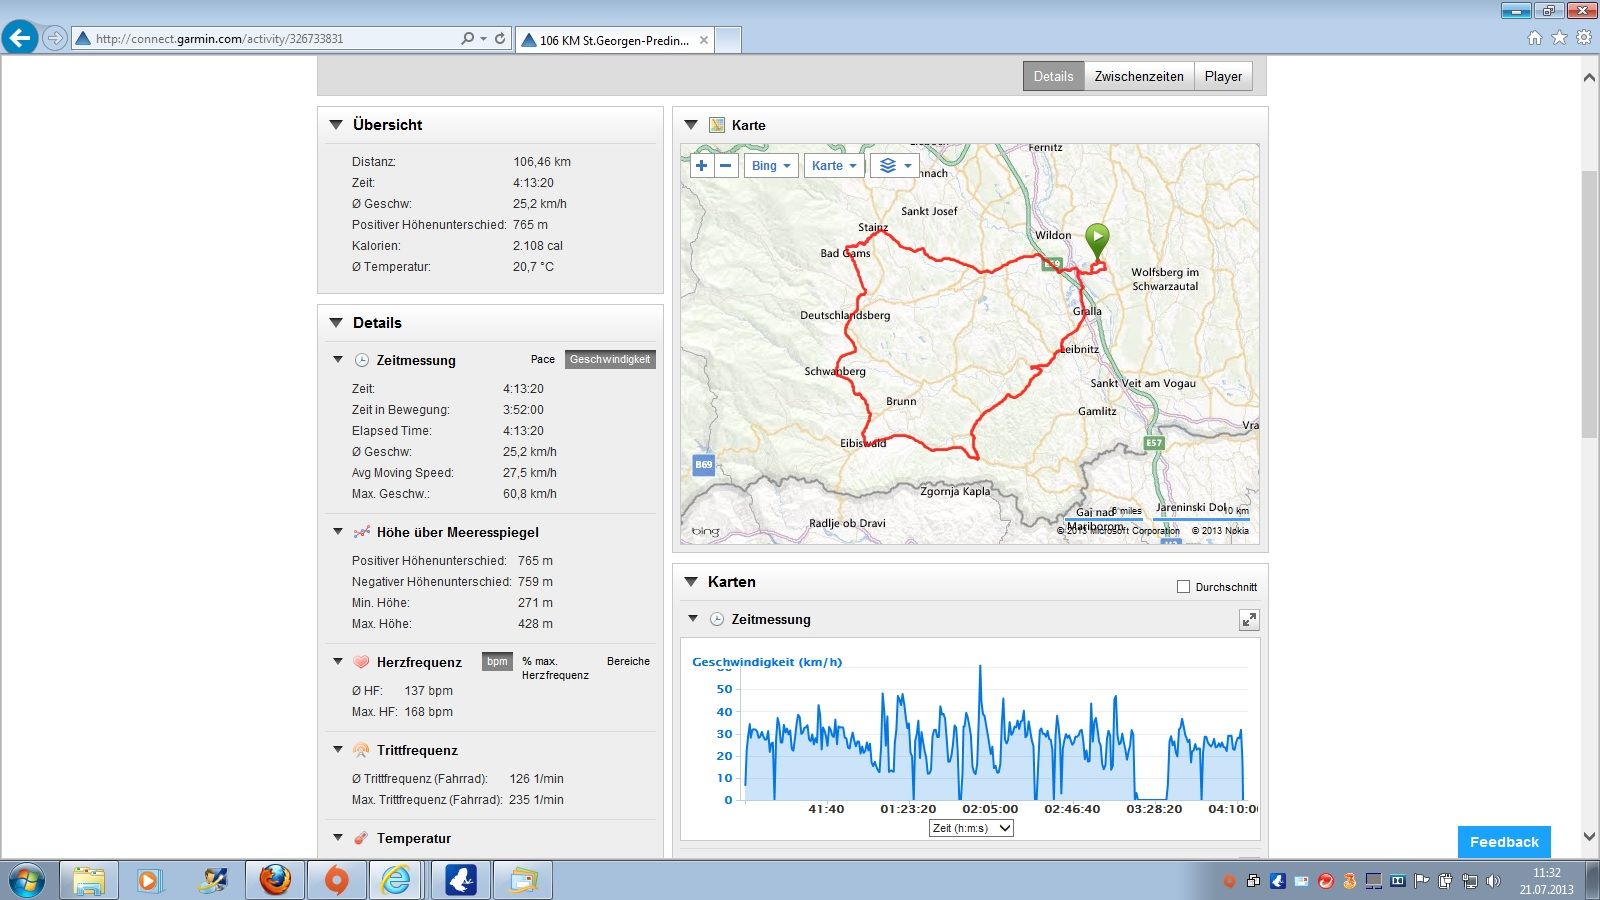This screenshot has height=900, width=1600.
Task: Open the browser home page icon
Action: 1534,38
